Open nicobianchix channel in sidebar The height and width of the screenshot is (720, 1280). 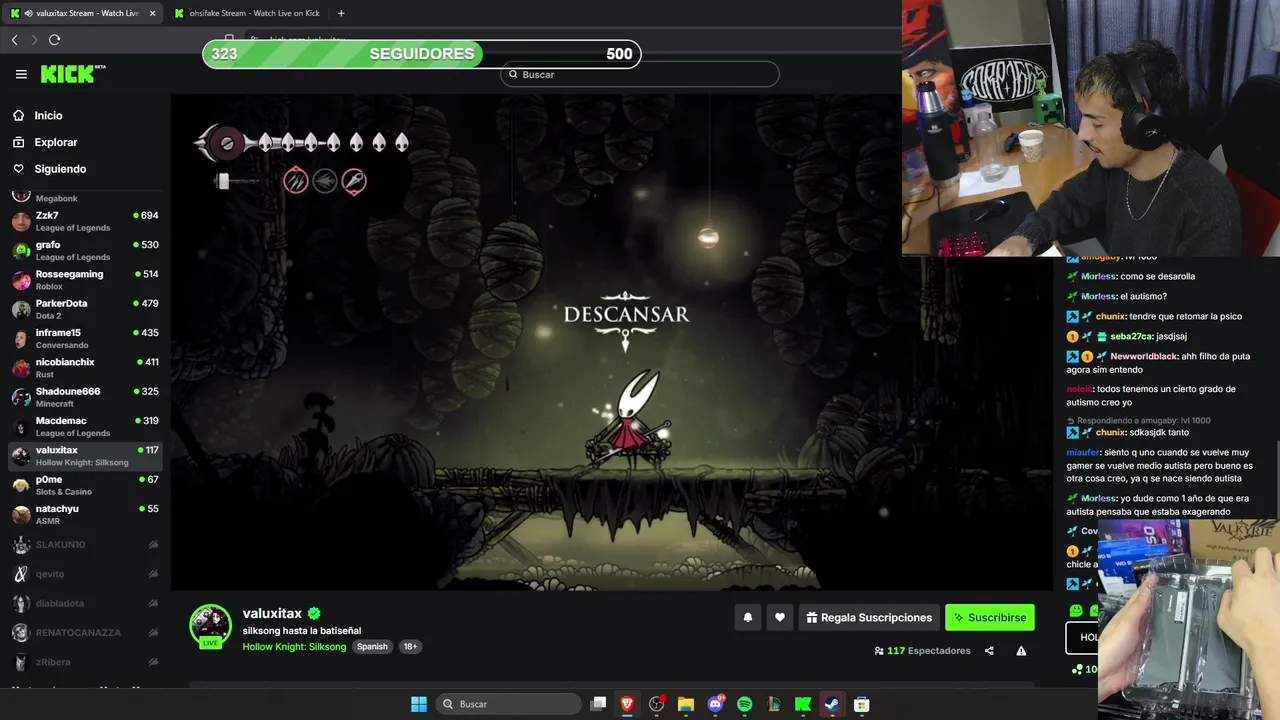coord(85,367)
